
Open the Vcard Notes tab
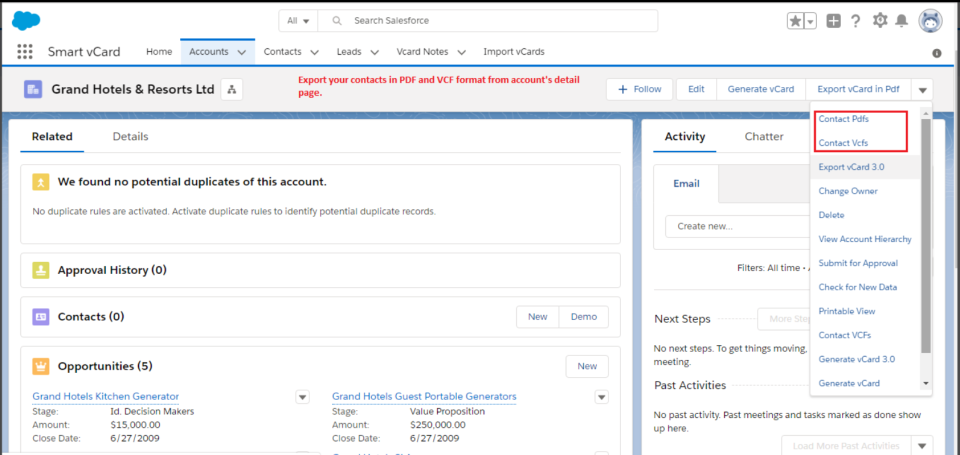[422, 52]
